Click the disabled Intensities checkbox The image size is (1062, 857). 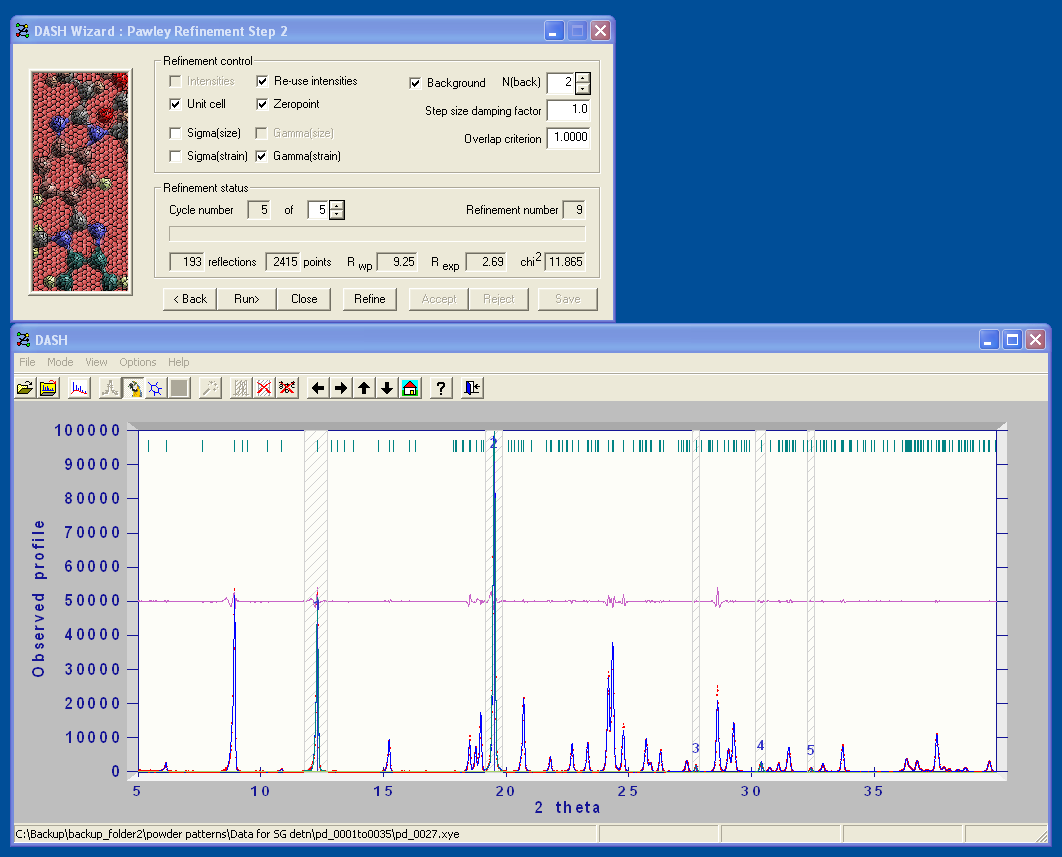coord(175,81)
